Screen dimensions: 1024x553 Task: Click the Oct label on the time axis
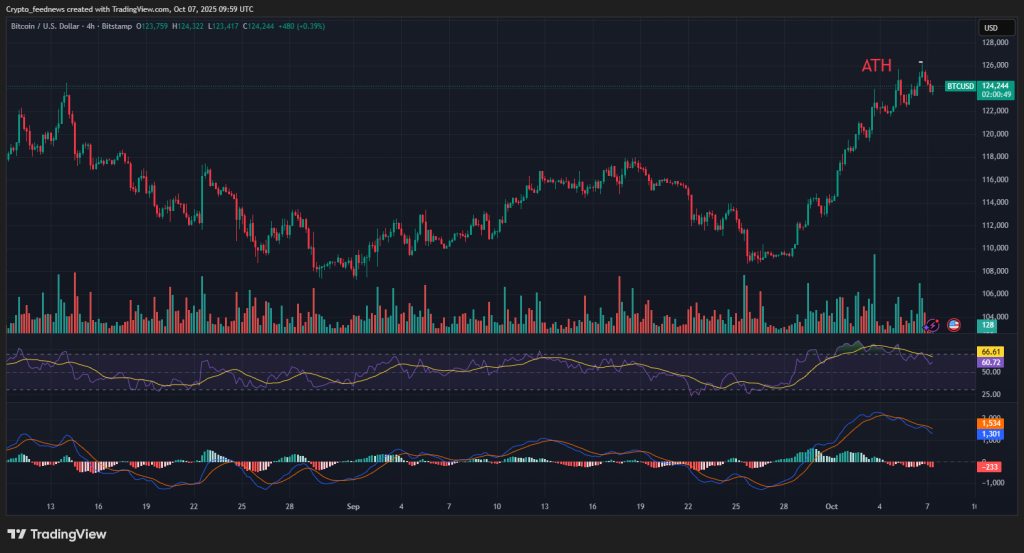pos(831,507)
